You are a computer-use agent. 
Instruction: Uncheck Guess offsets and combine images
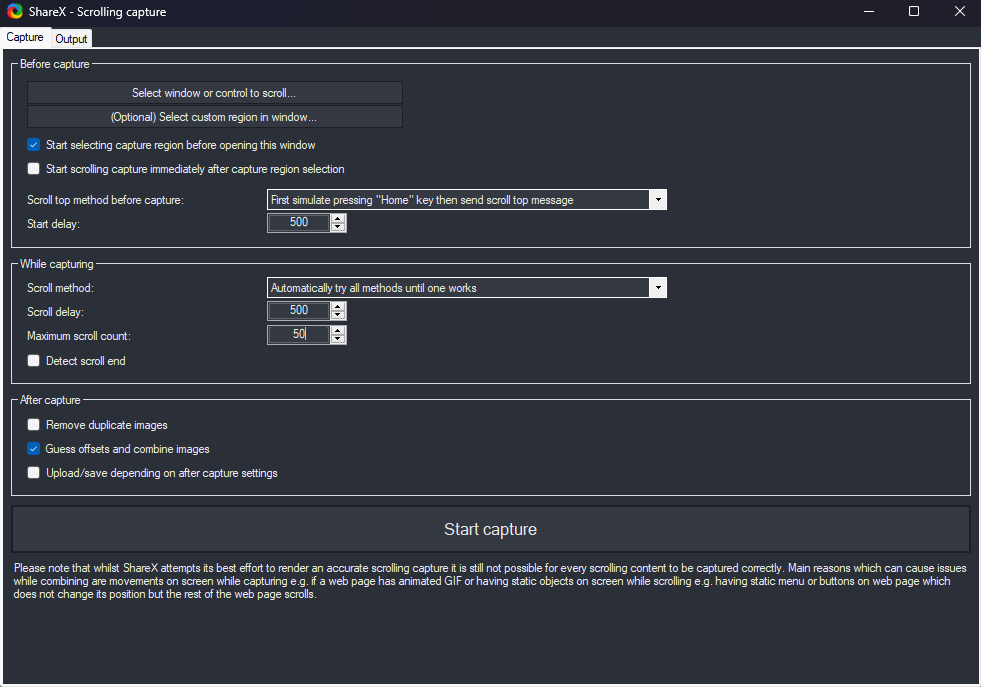pos(34,449)
